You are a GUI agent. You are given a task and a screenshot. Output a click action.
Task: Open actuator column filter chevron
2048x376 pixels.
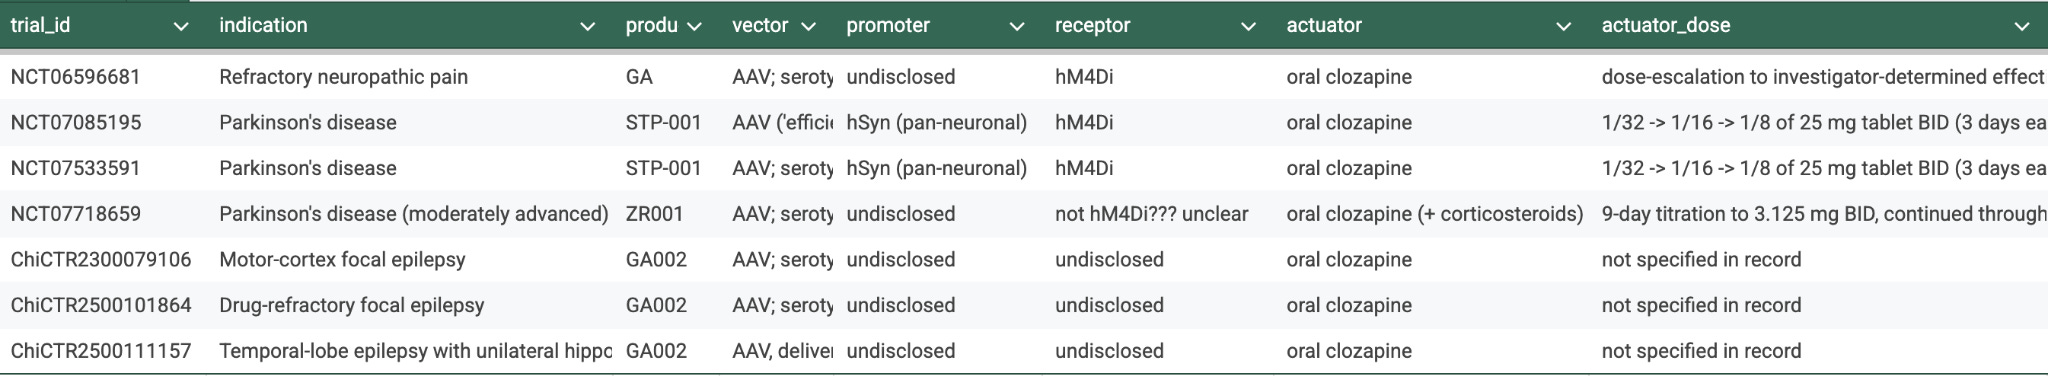point(1564,27)
